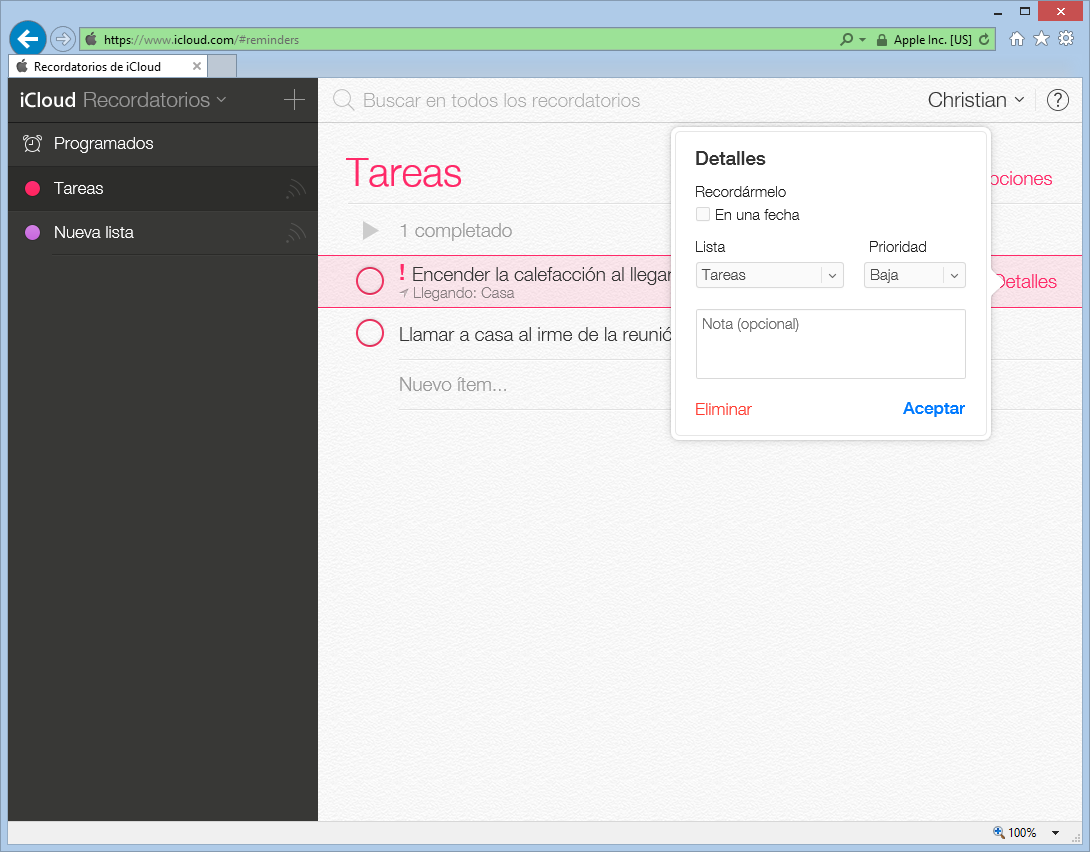Screen dimensions: 1090x852
Task: Add a new list with plus icon
Action: click(x=294, y=99)
